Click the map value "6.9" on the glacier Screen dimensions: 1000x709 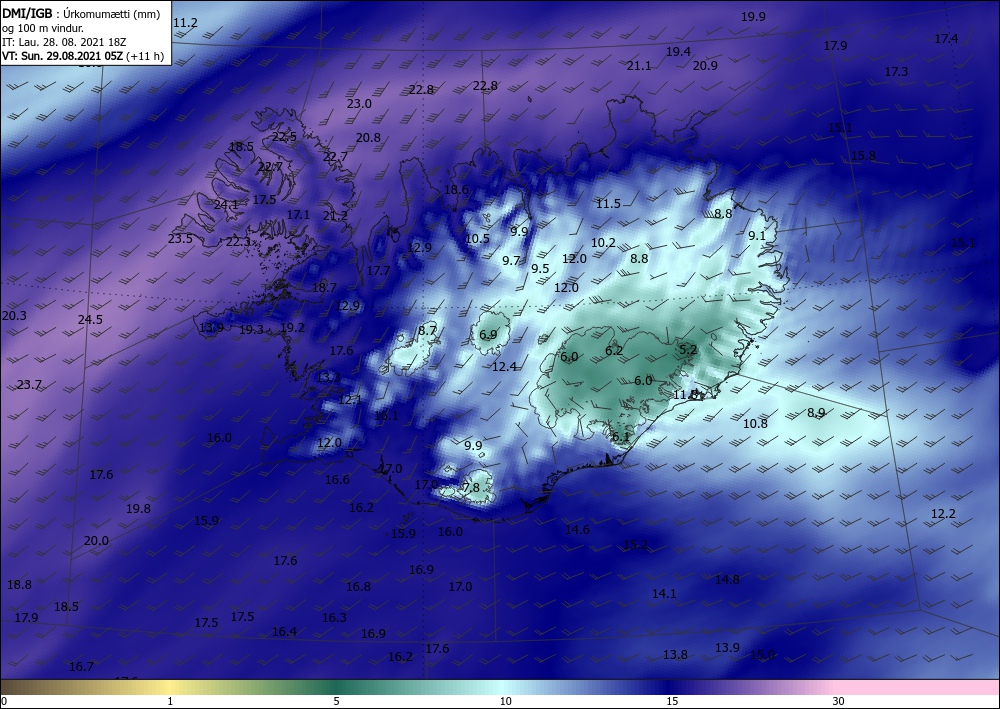coord(488,334)
